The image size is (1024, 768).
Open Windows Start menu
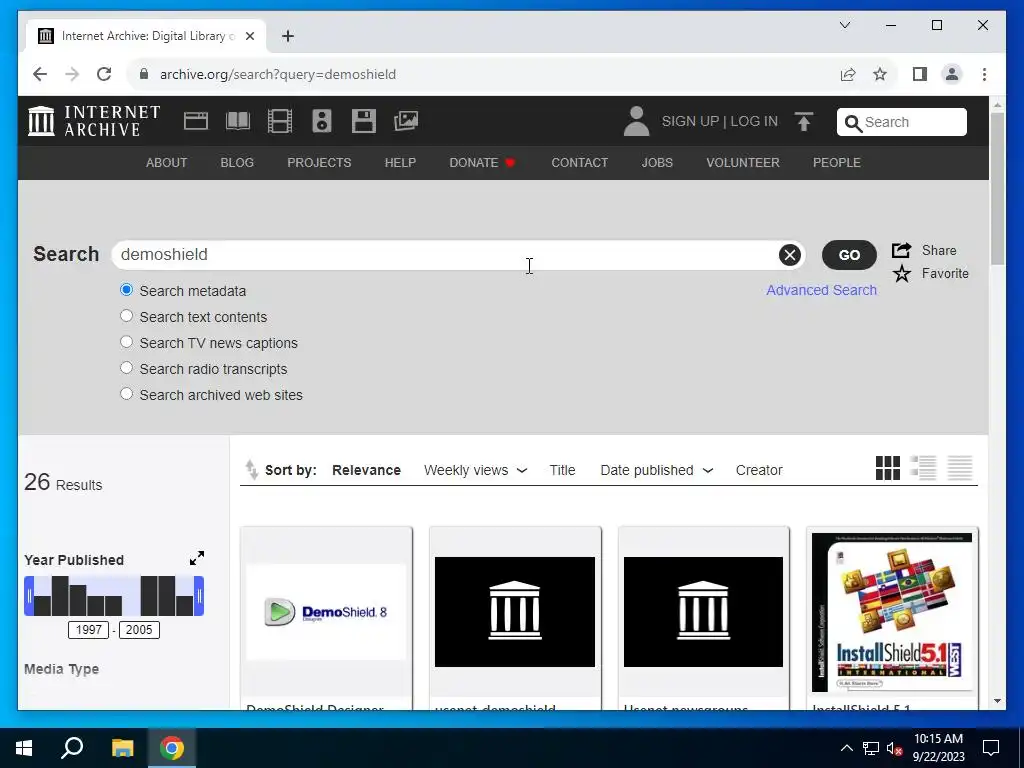pyautogui.click(x=24, y=748)
